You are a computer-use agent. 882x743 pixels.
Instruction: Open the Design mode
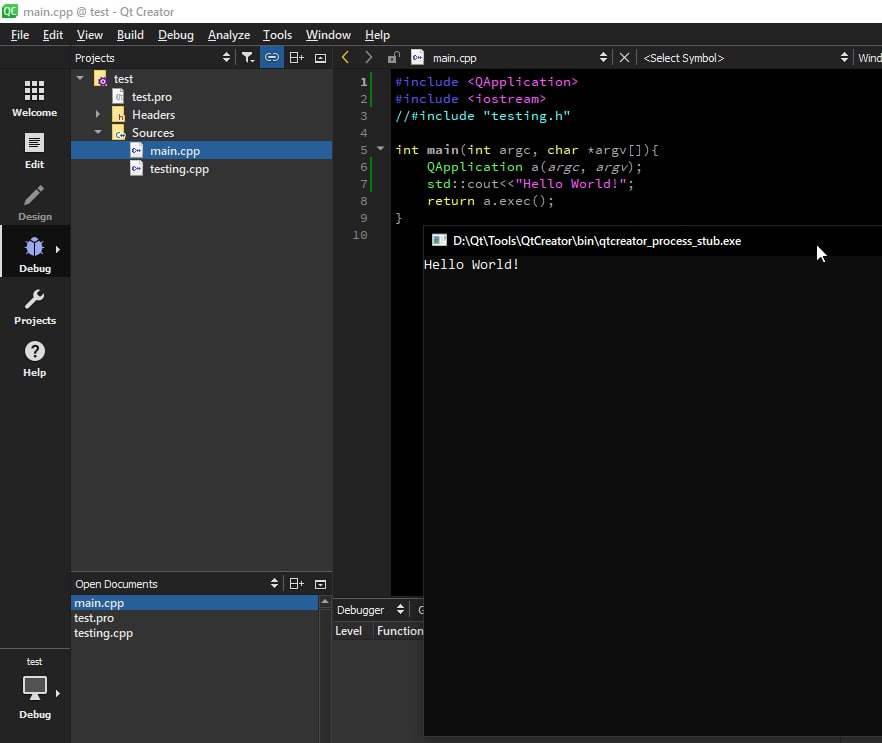tap(34, 202)
